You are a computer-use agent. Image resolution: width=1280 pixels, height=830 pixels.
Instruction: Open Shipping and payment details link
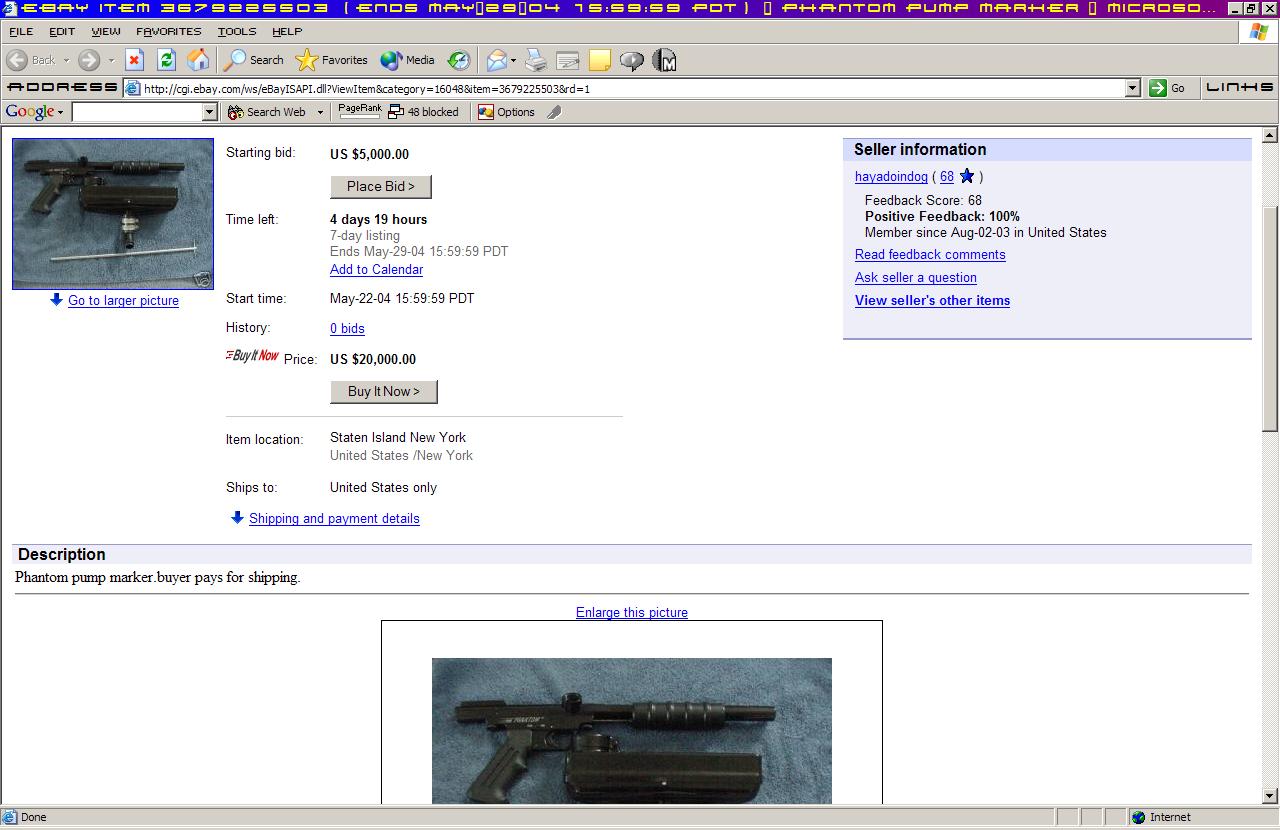tap(334, 518)
